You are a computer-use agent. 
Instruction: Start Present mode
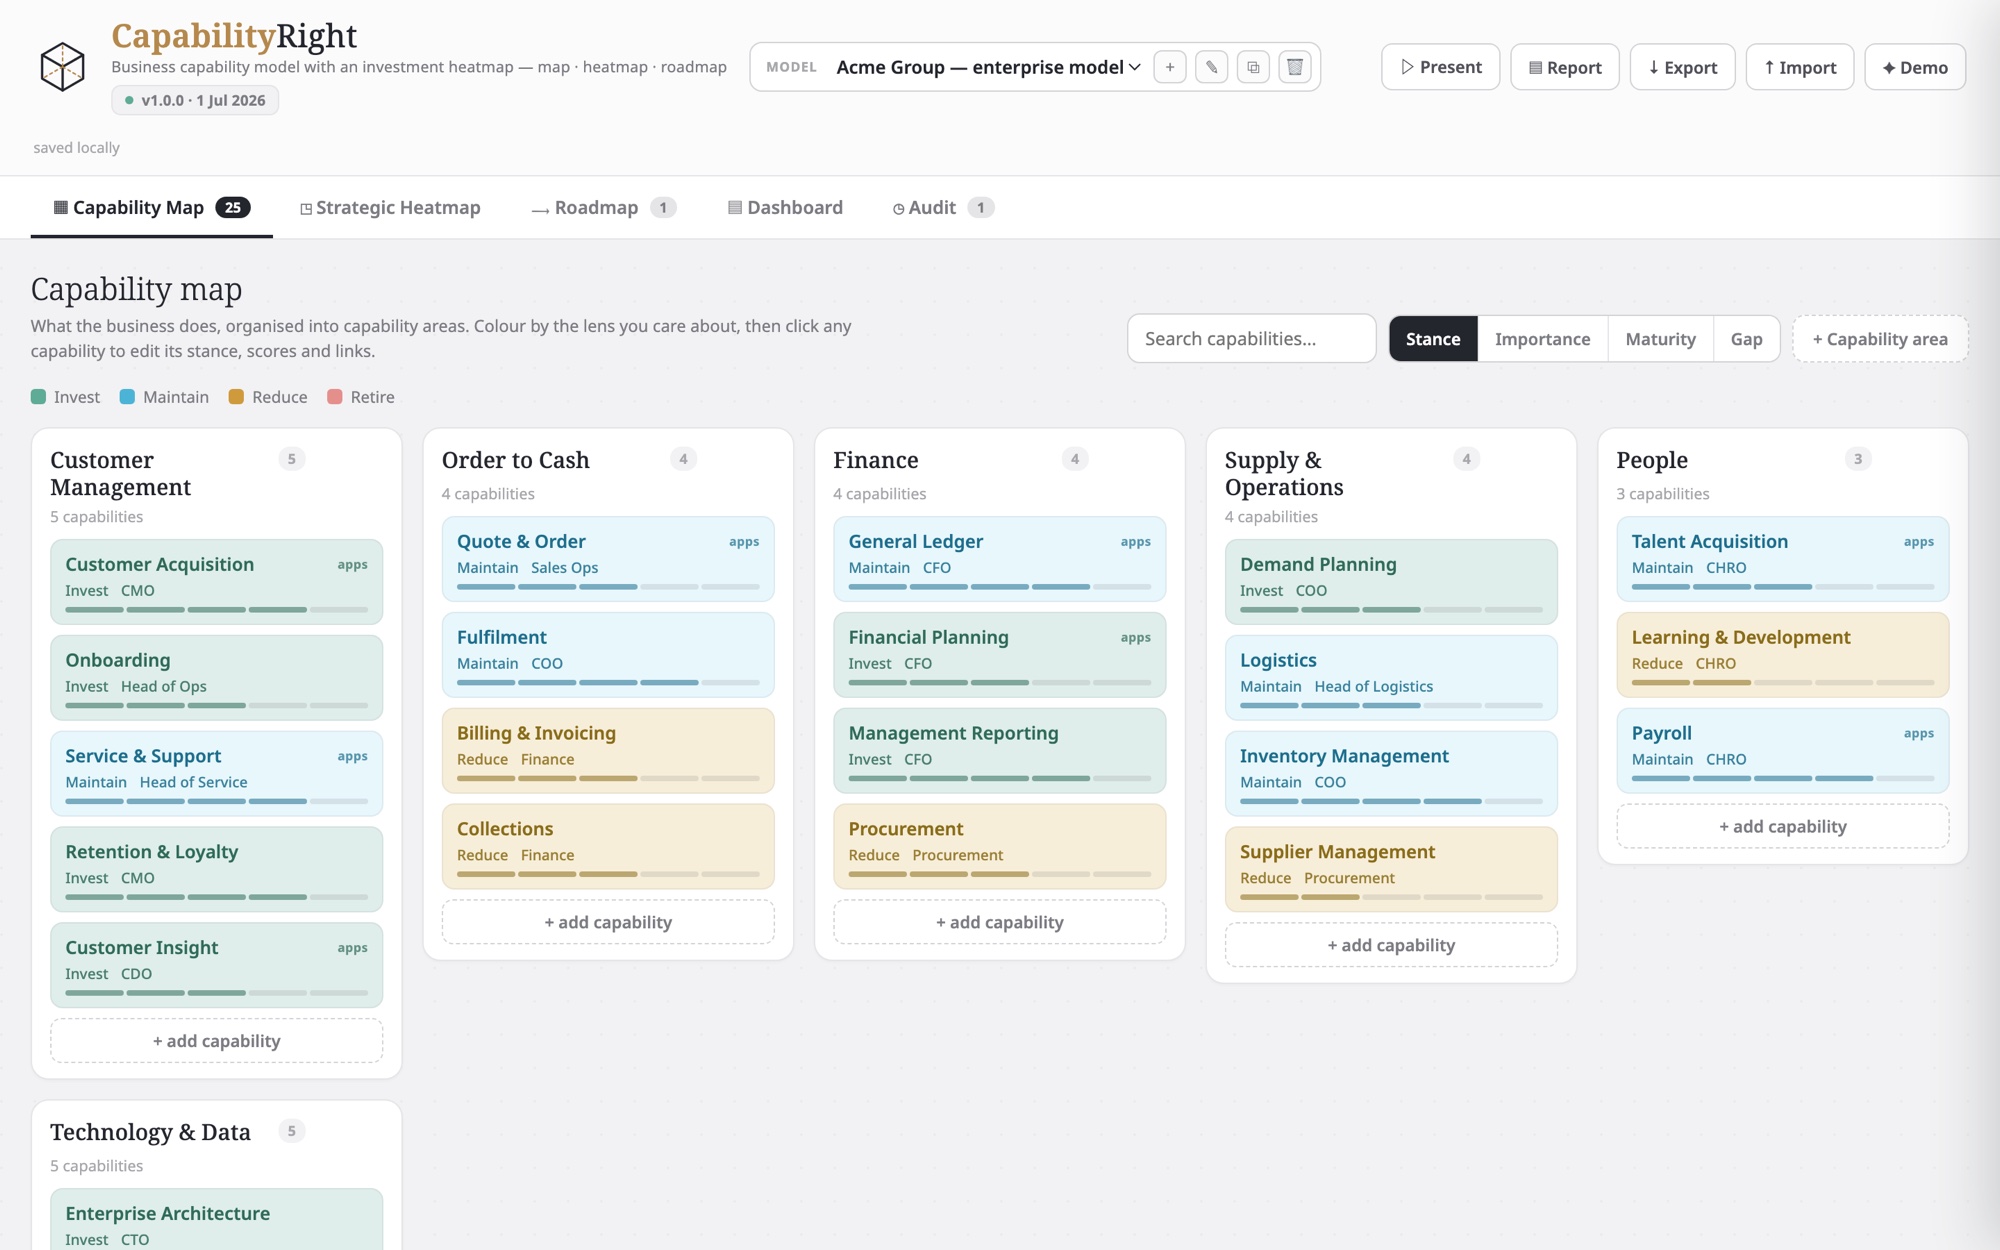pyautogui.click(x=1440, y=67)
